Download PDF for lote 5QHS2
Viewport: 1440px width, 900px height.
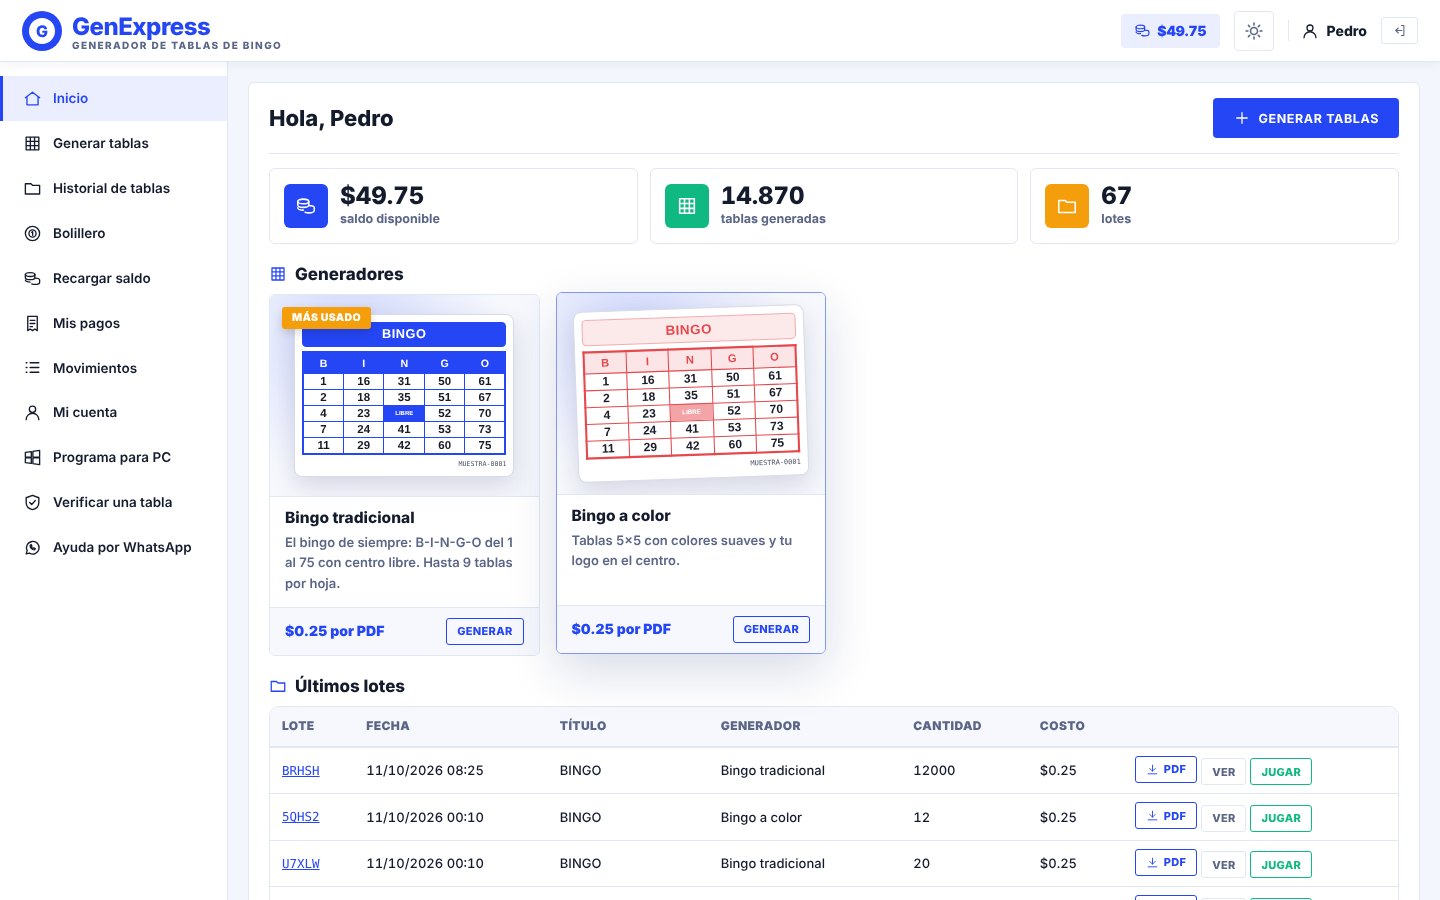[x=1166, y=816]
